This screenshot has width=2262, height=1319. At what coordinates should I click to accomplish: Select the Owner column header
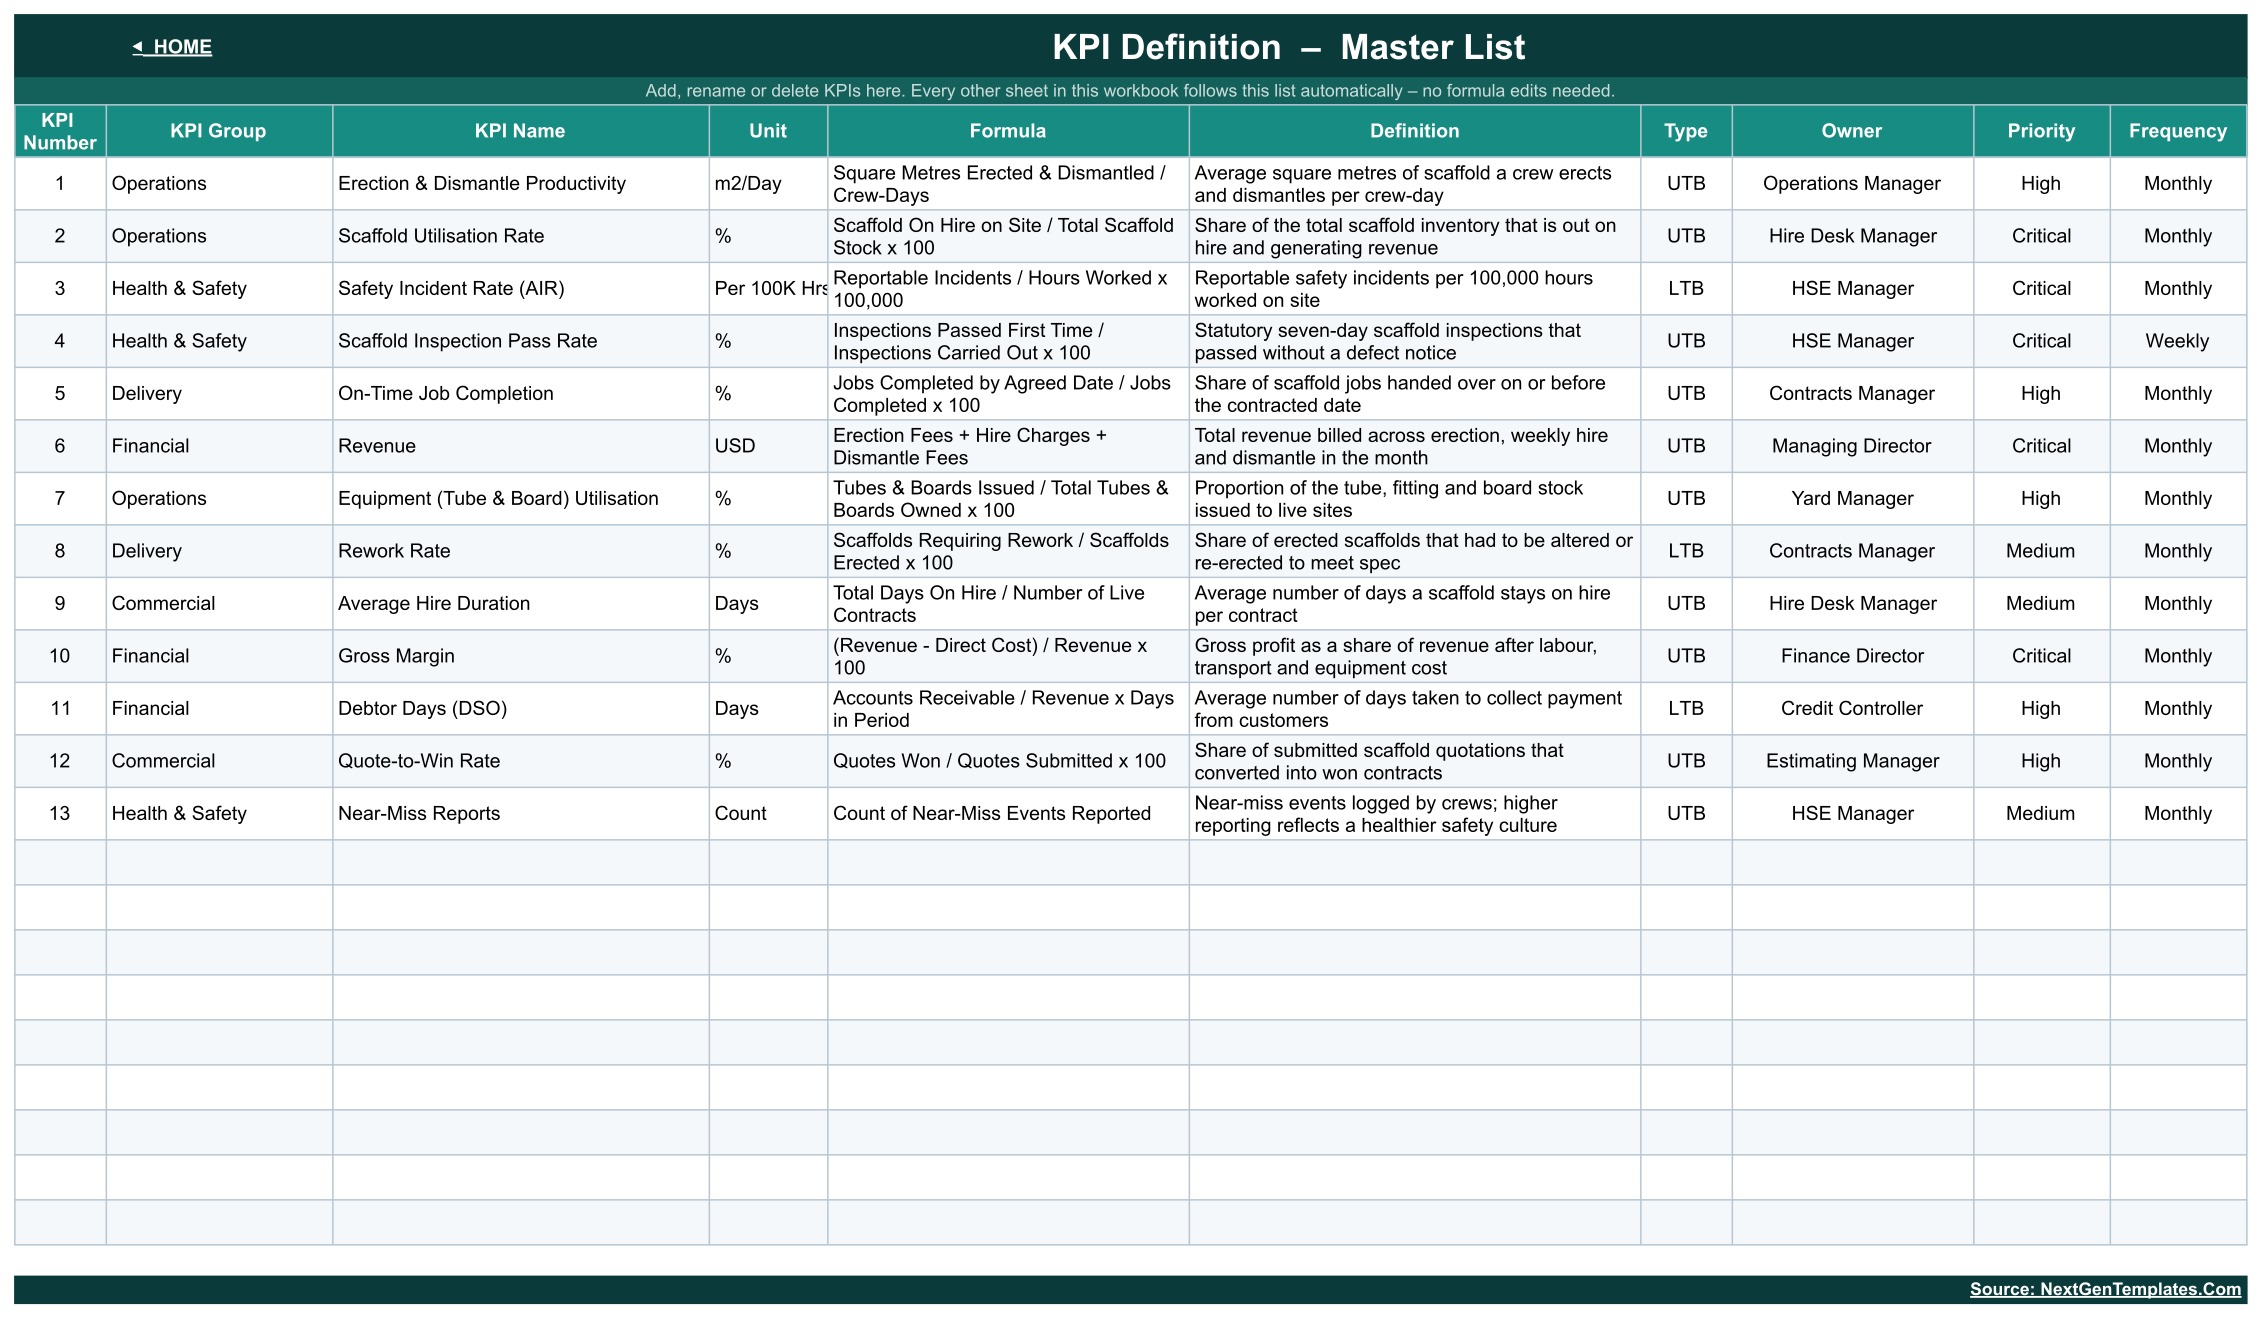click(x=1852, y=131)
